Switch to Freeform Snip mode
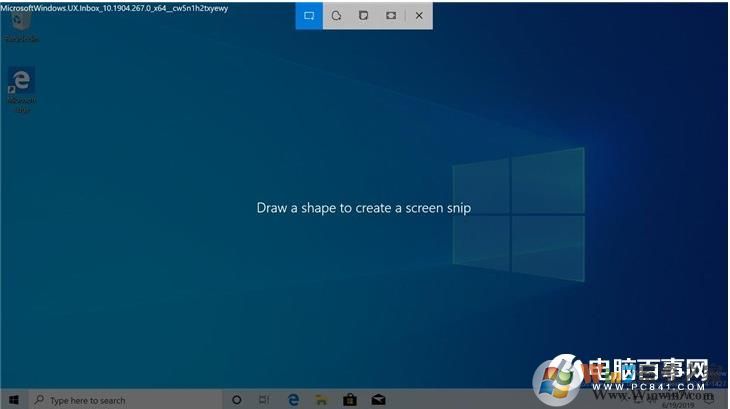This screenshot has width=730, height=409. click(x=337, y=16)
